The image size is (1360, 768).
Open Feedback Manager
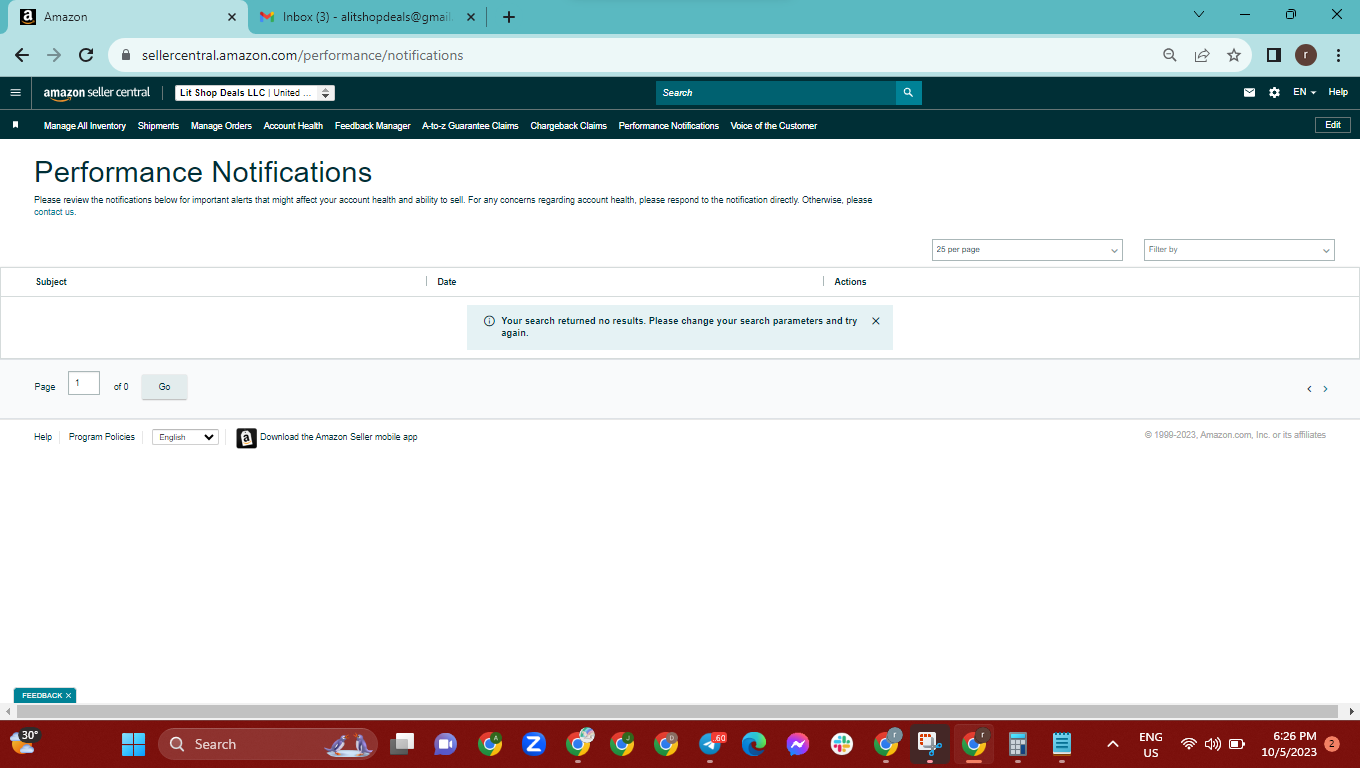372,126
